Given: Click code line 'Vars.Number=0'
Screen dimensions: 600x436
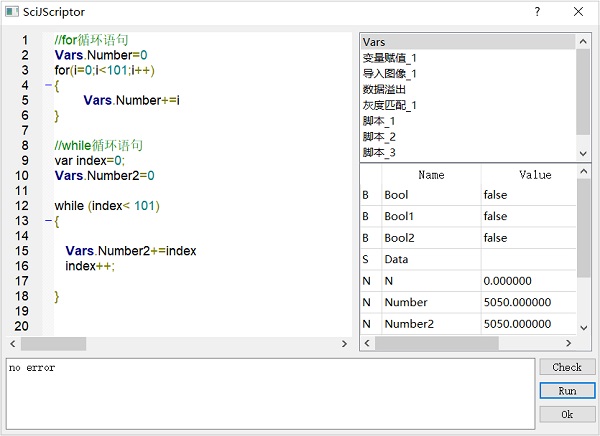Looking at the screenshot, I should coord(101,55).
